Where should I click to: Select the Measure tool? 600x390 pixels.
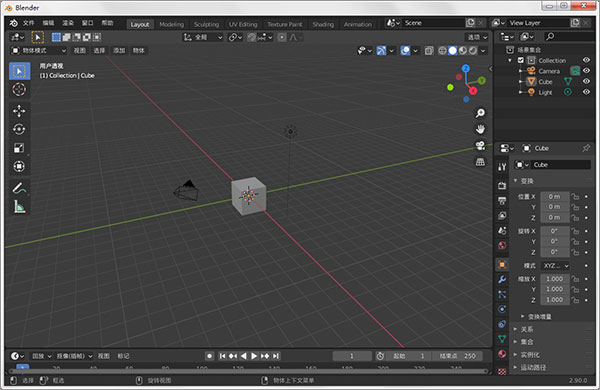[x=19, y=207]
